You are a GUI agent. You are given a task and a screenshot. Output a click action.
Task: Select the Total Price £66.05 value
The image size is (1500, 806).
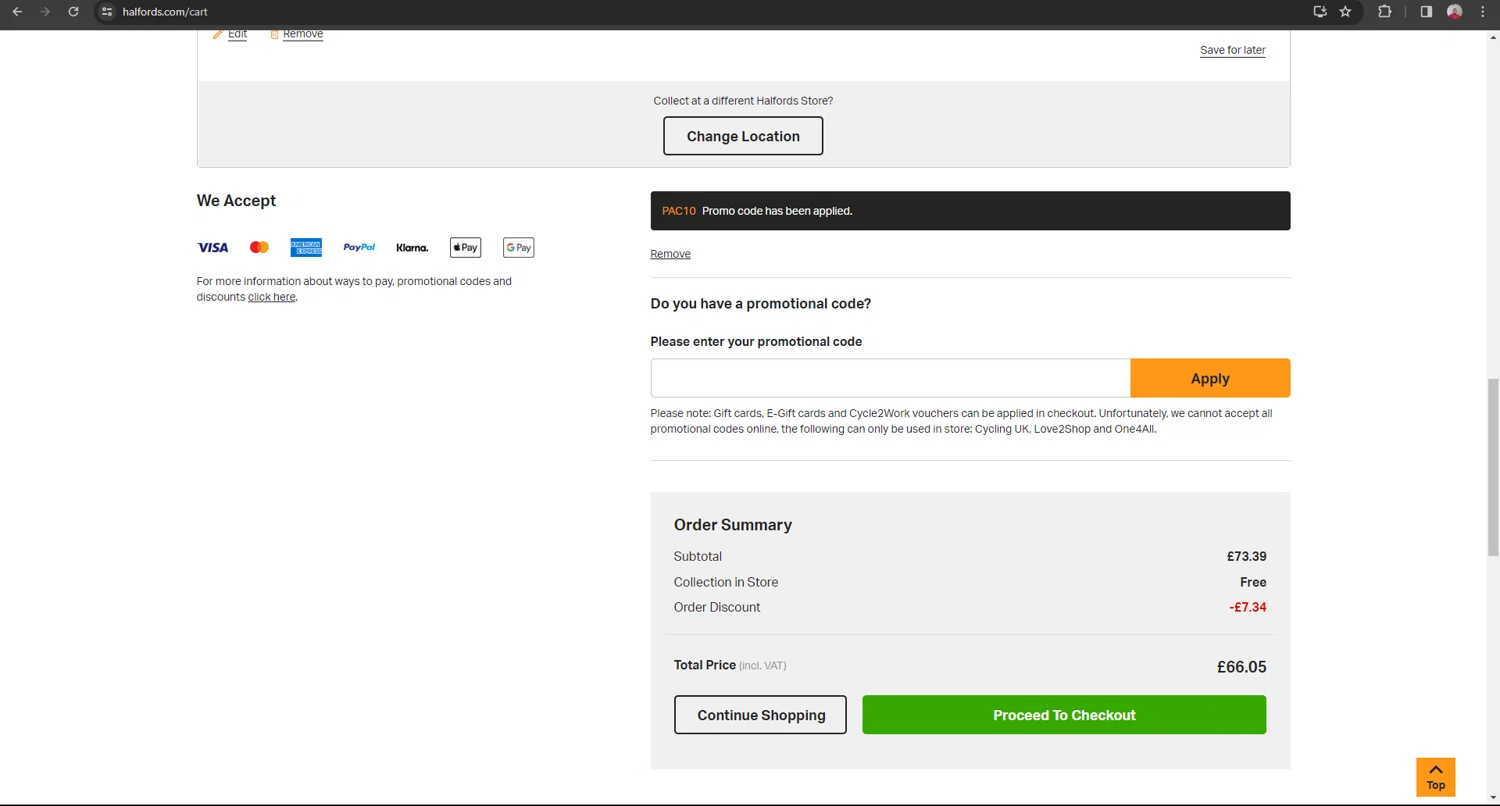1241,667
